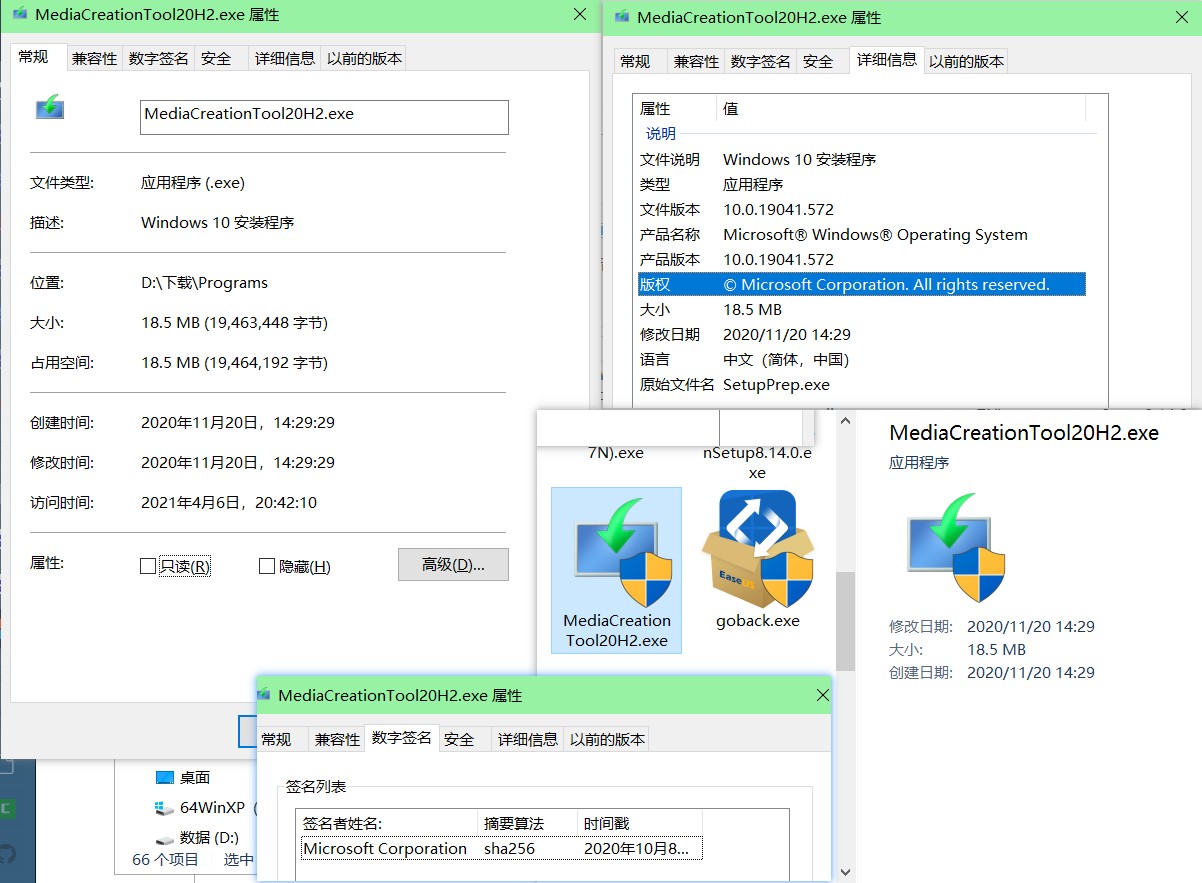Select the goback.exe installer icon
This screenshot has width=1202, height=883.
pyautogui.click(x=757, y=548)
